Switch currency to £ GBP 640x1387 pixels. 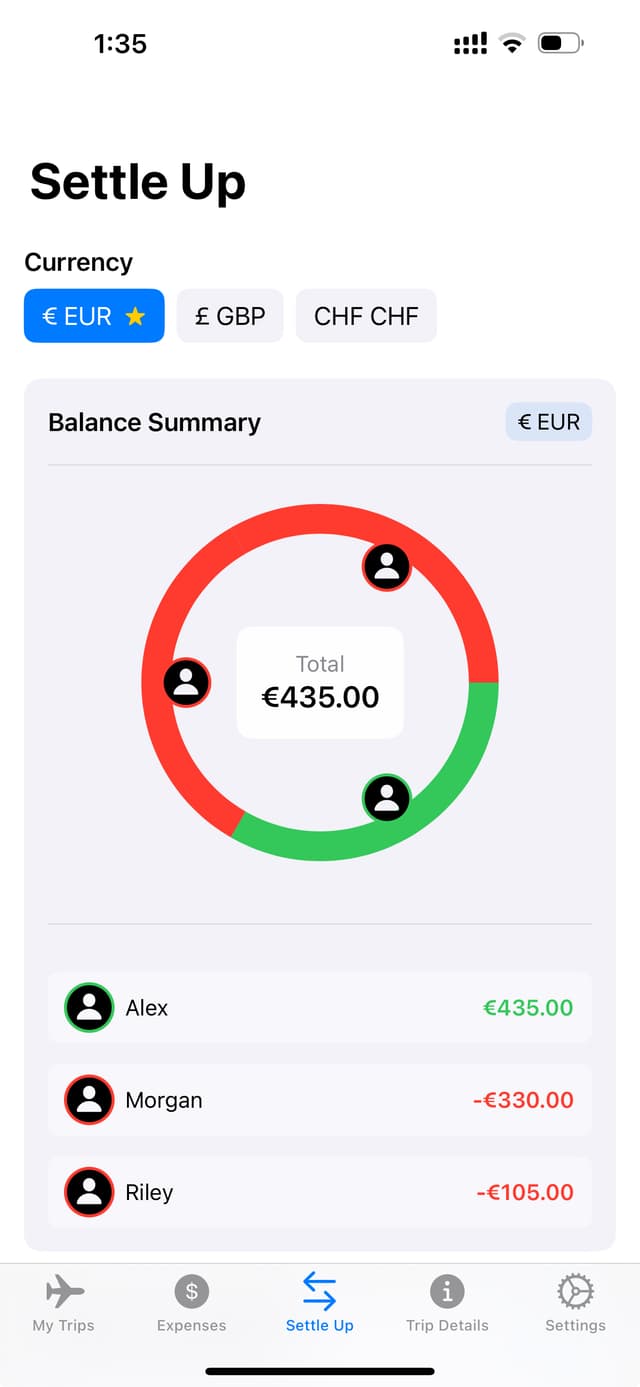tap(230, 316)
